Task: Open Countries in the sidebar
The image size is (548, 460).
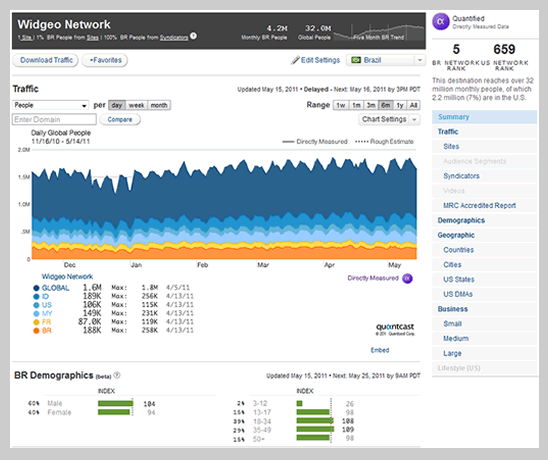Action: click(x=484, y=250)
